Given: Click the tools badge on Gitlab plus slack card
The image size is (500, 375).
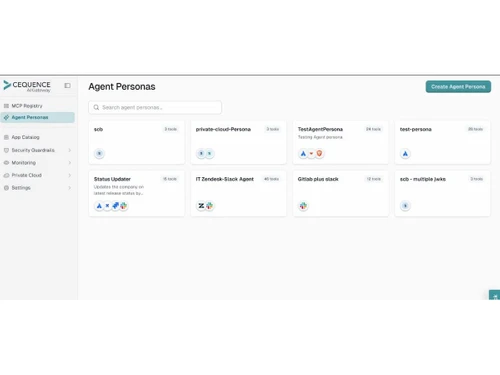Looking at the screenshot, I should (374, 179).
